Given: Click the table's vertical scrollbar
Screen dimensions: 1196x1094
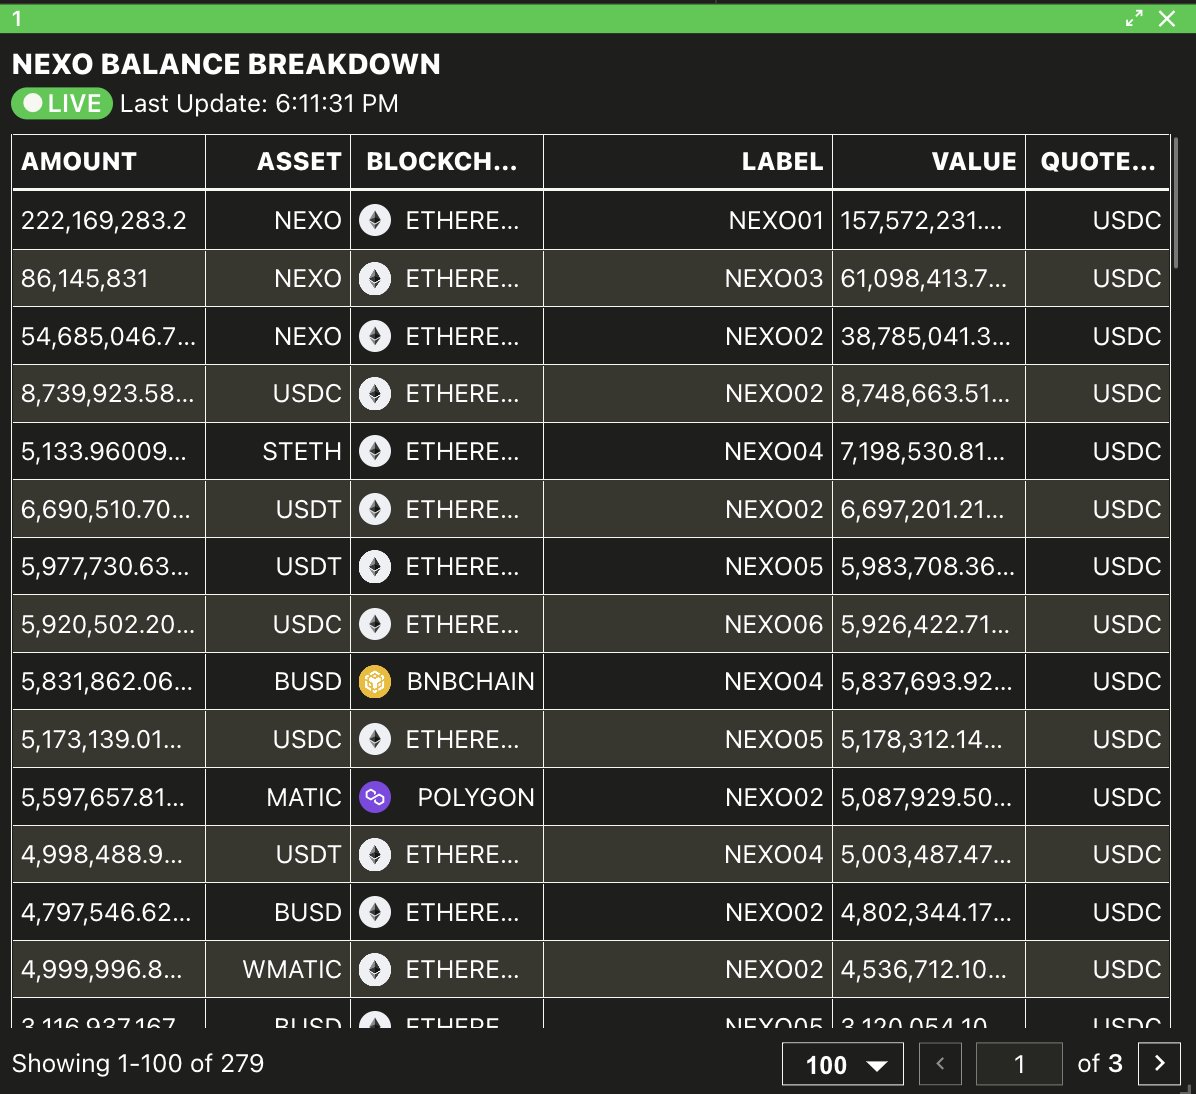Looking at the screenshot, I should [1176, 203].
